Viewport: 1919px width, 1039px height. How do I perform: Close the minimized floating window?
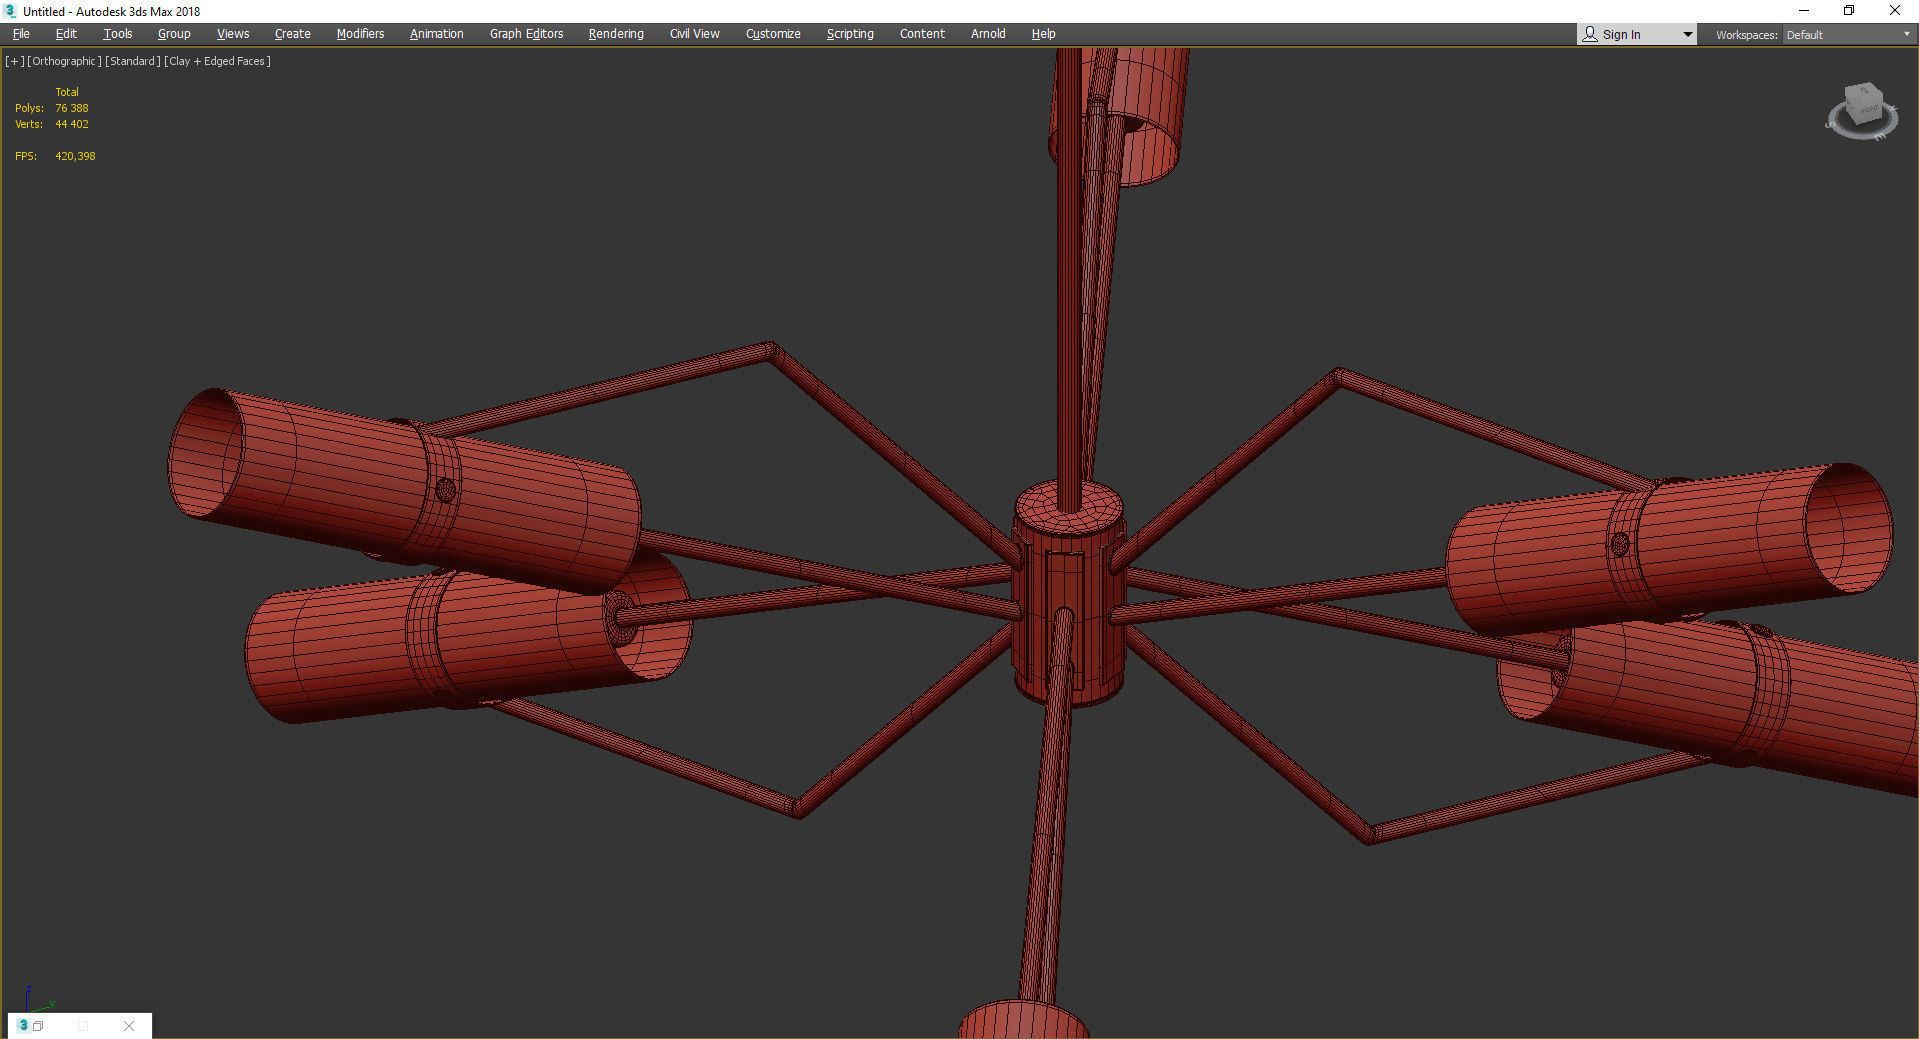129,1026
